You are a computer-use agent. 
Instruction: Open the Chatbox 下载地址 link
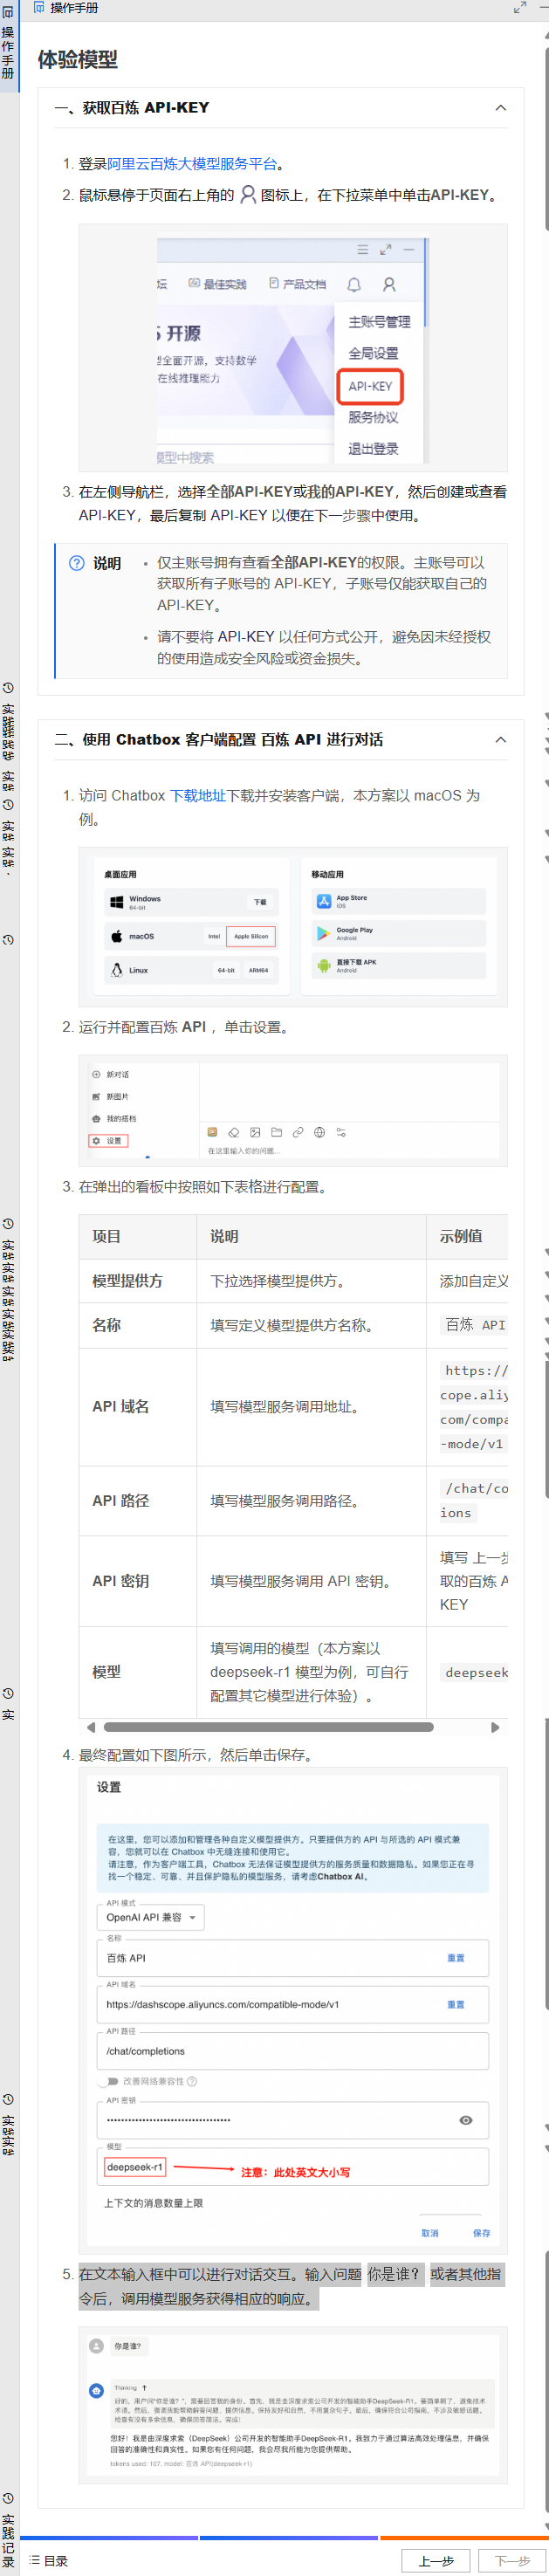tap(197, 796)
